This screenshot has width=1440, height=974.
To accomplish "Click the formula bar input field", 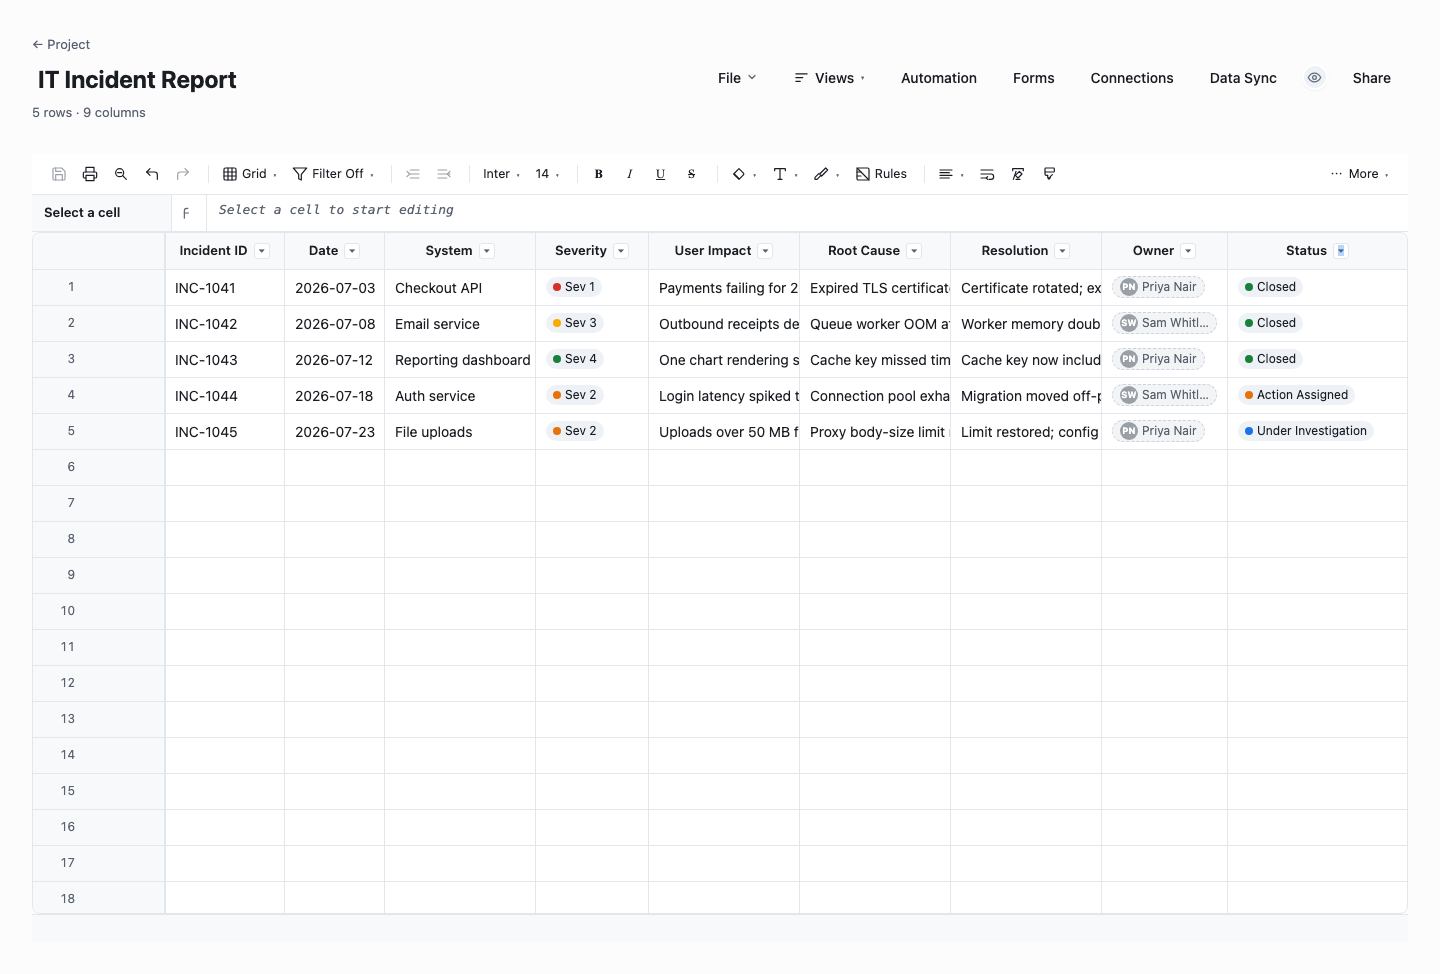I will [807, 210].
